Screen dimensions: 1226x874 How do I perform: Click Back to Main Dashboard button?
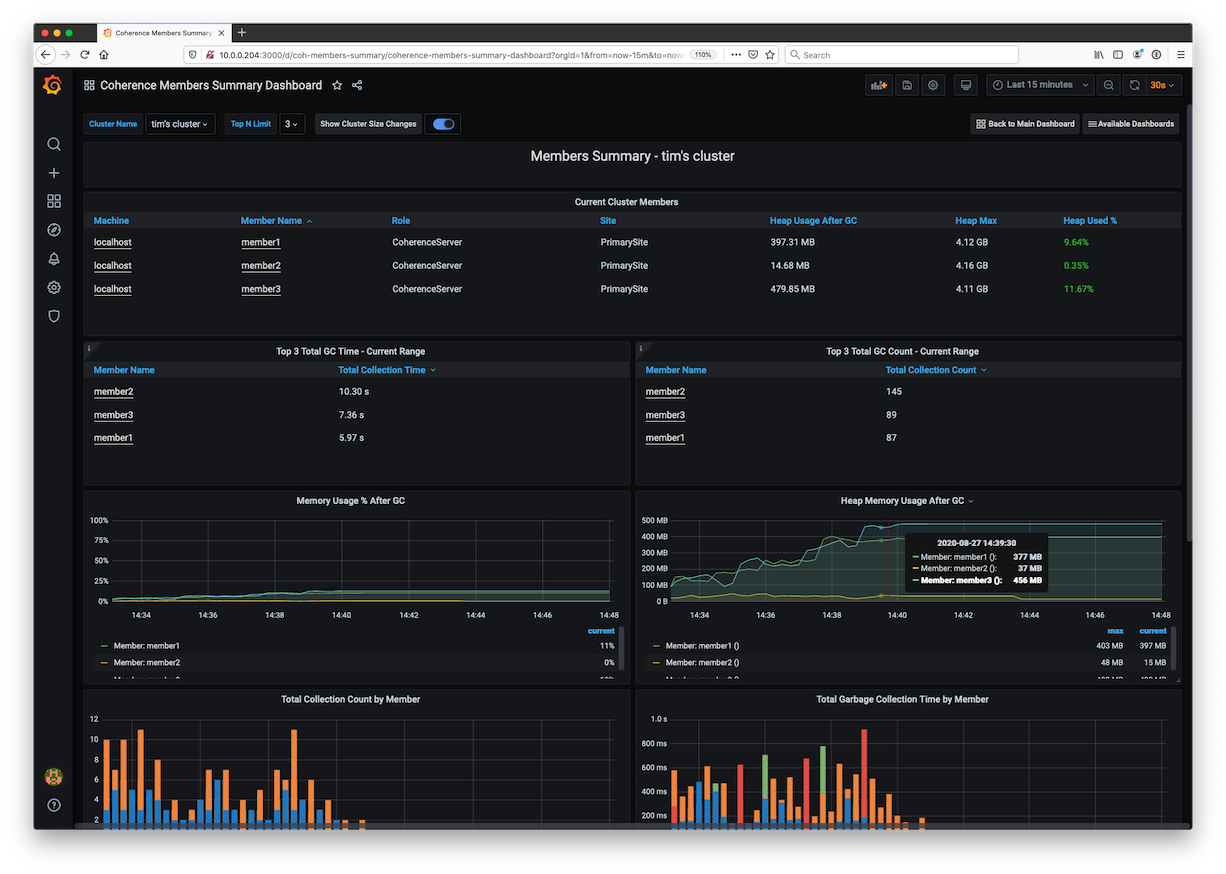pyautogui.click(x=1025, y=124)
